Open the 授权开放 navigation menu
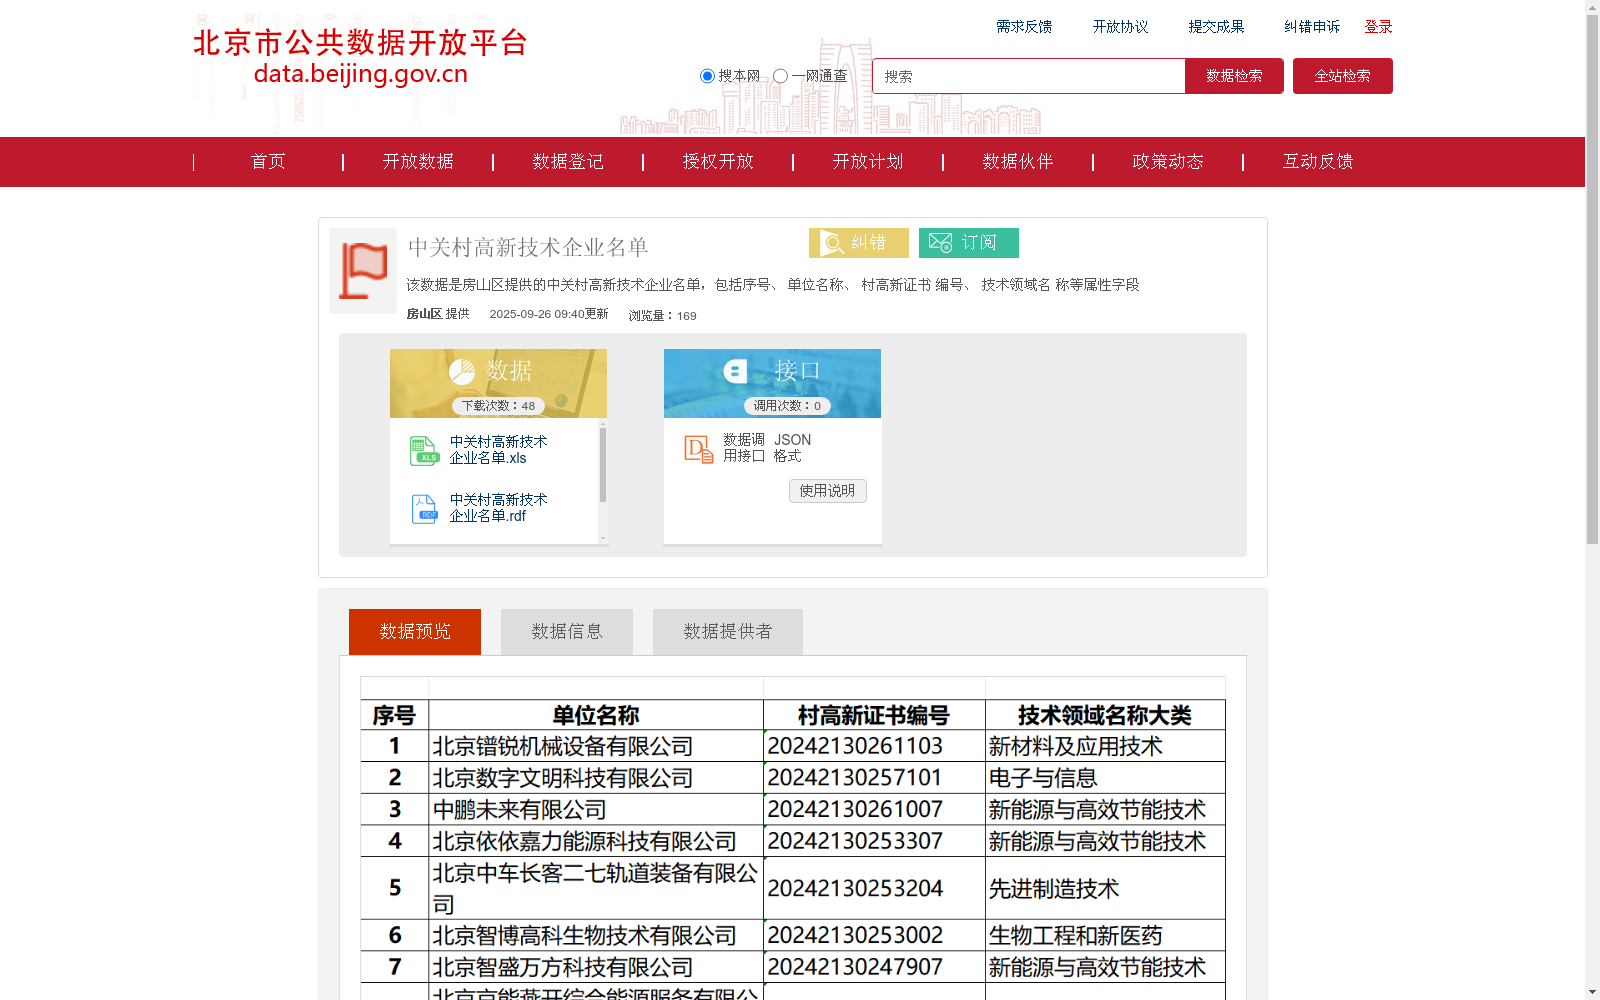Screen dimensions: 1600x1000 pos(718,162)
